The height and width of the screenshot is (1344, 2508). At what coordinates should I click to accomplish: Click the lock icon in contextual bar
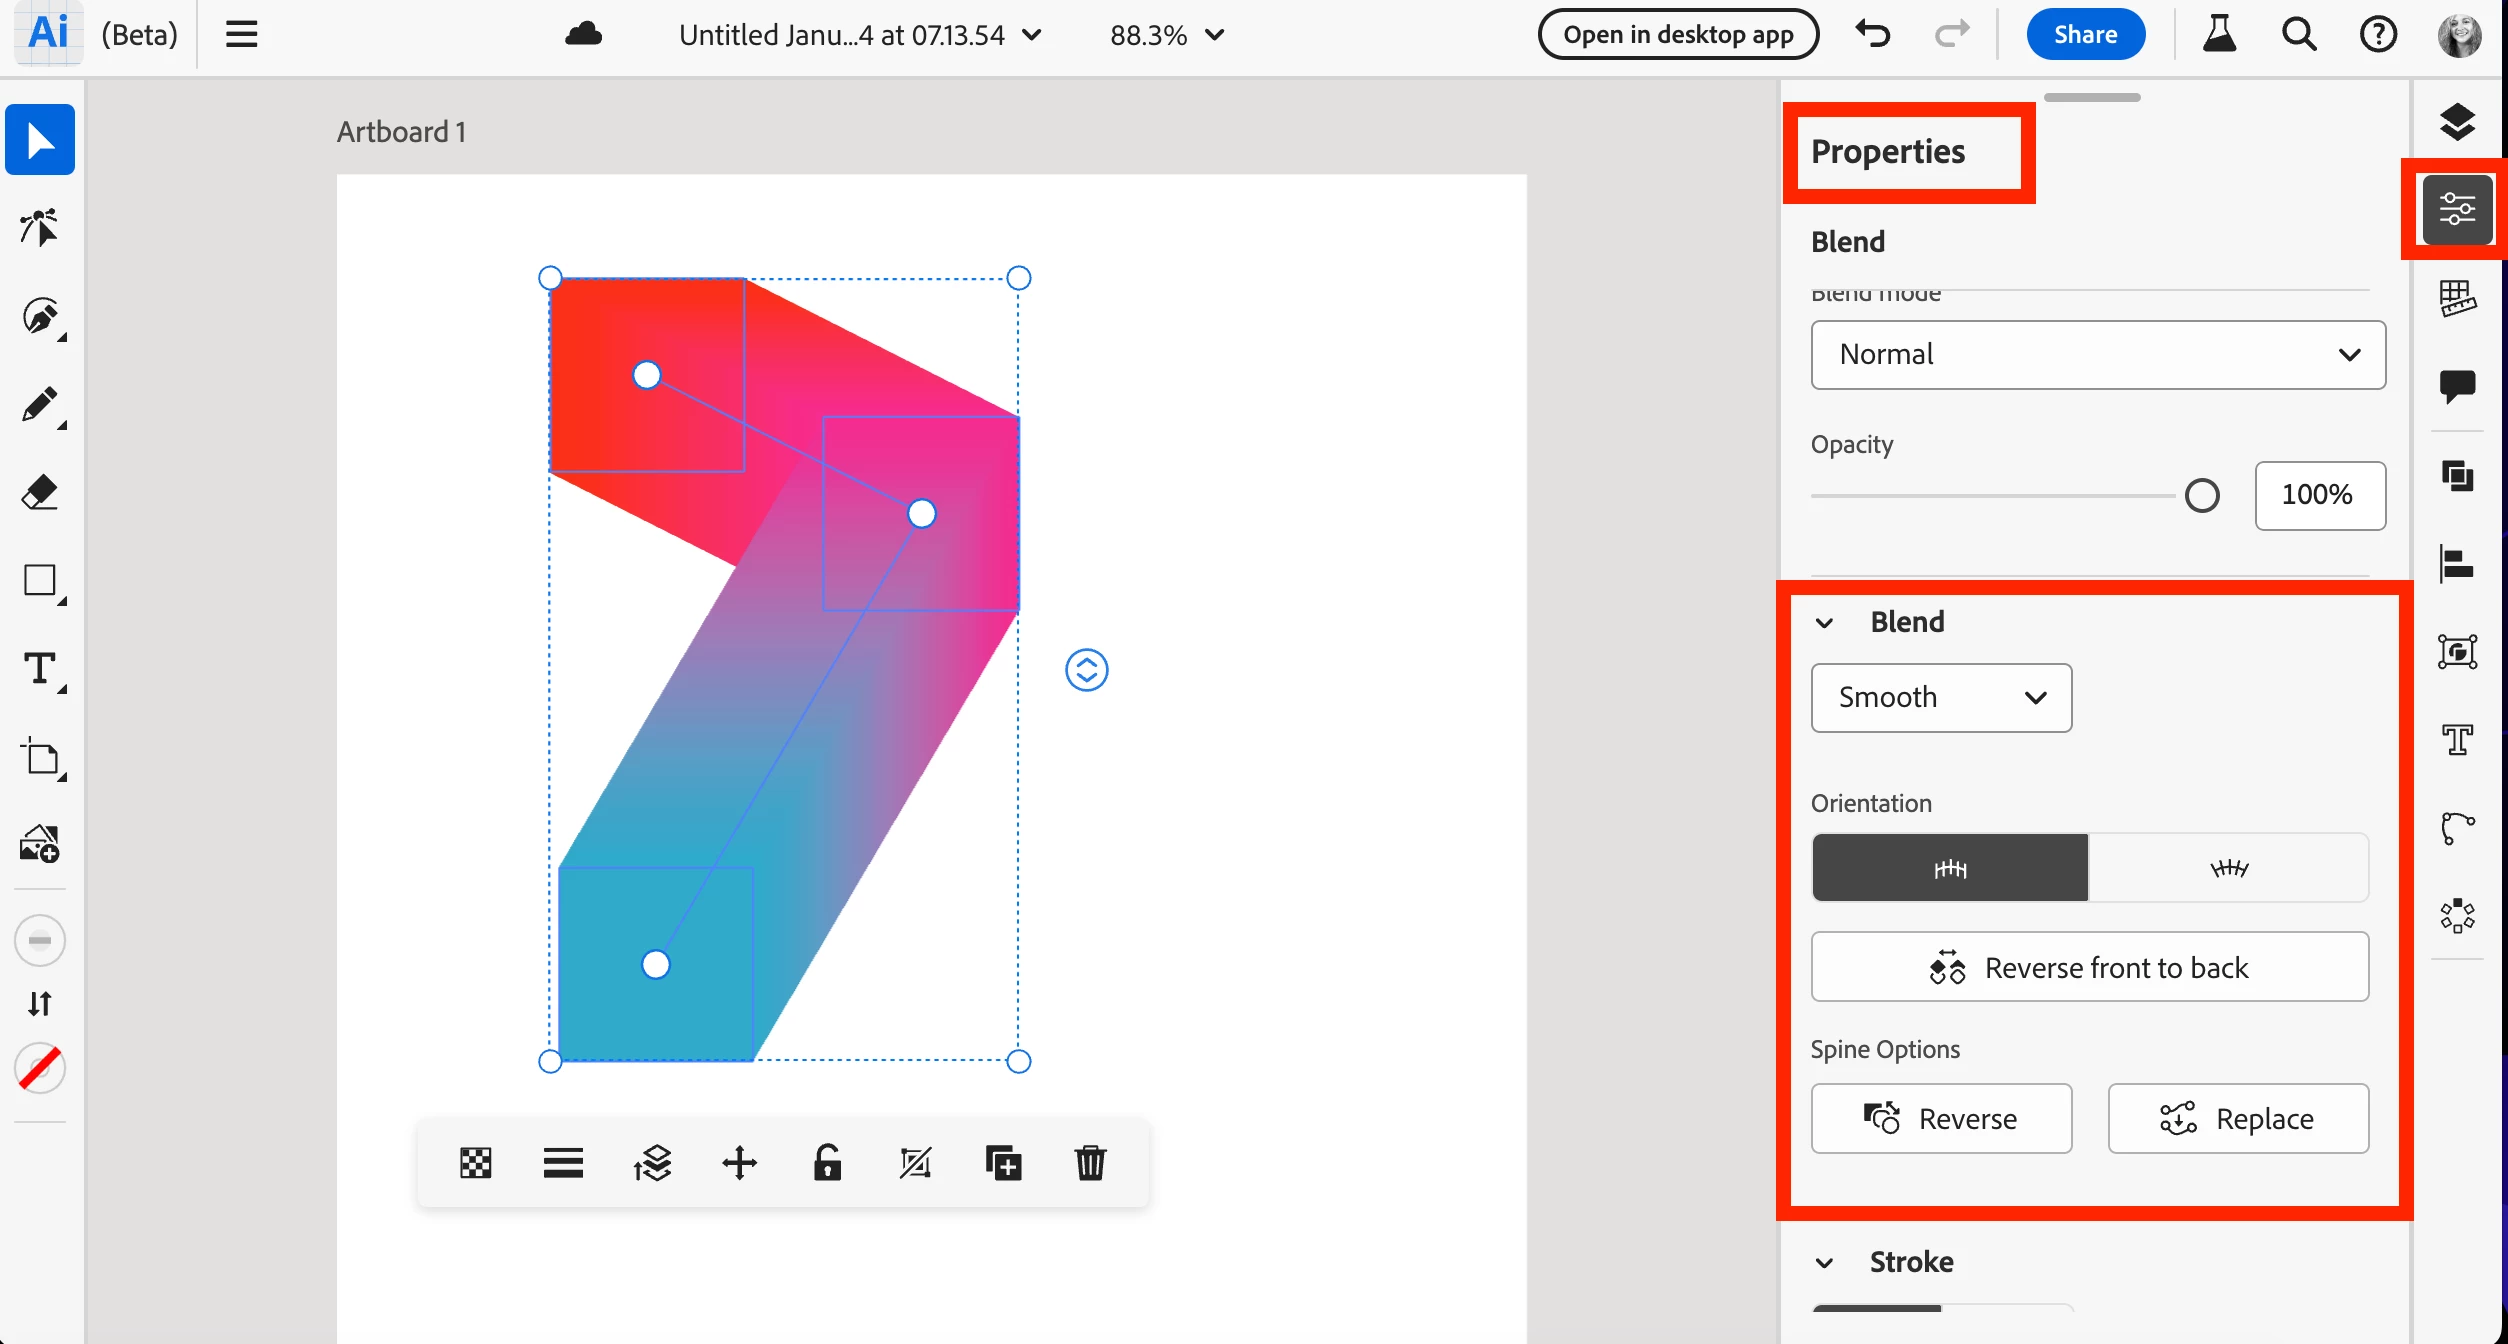pos(827,1163)
